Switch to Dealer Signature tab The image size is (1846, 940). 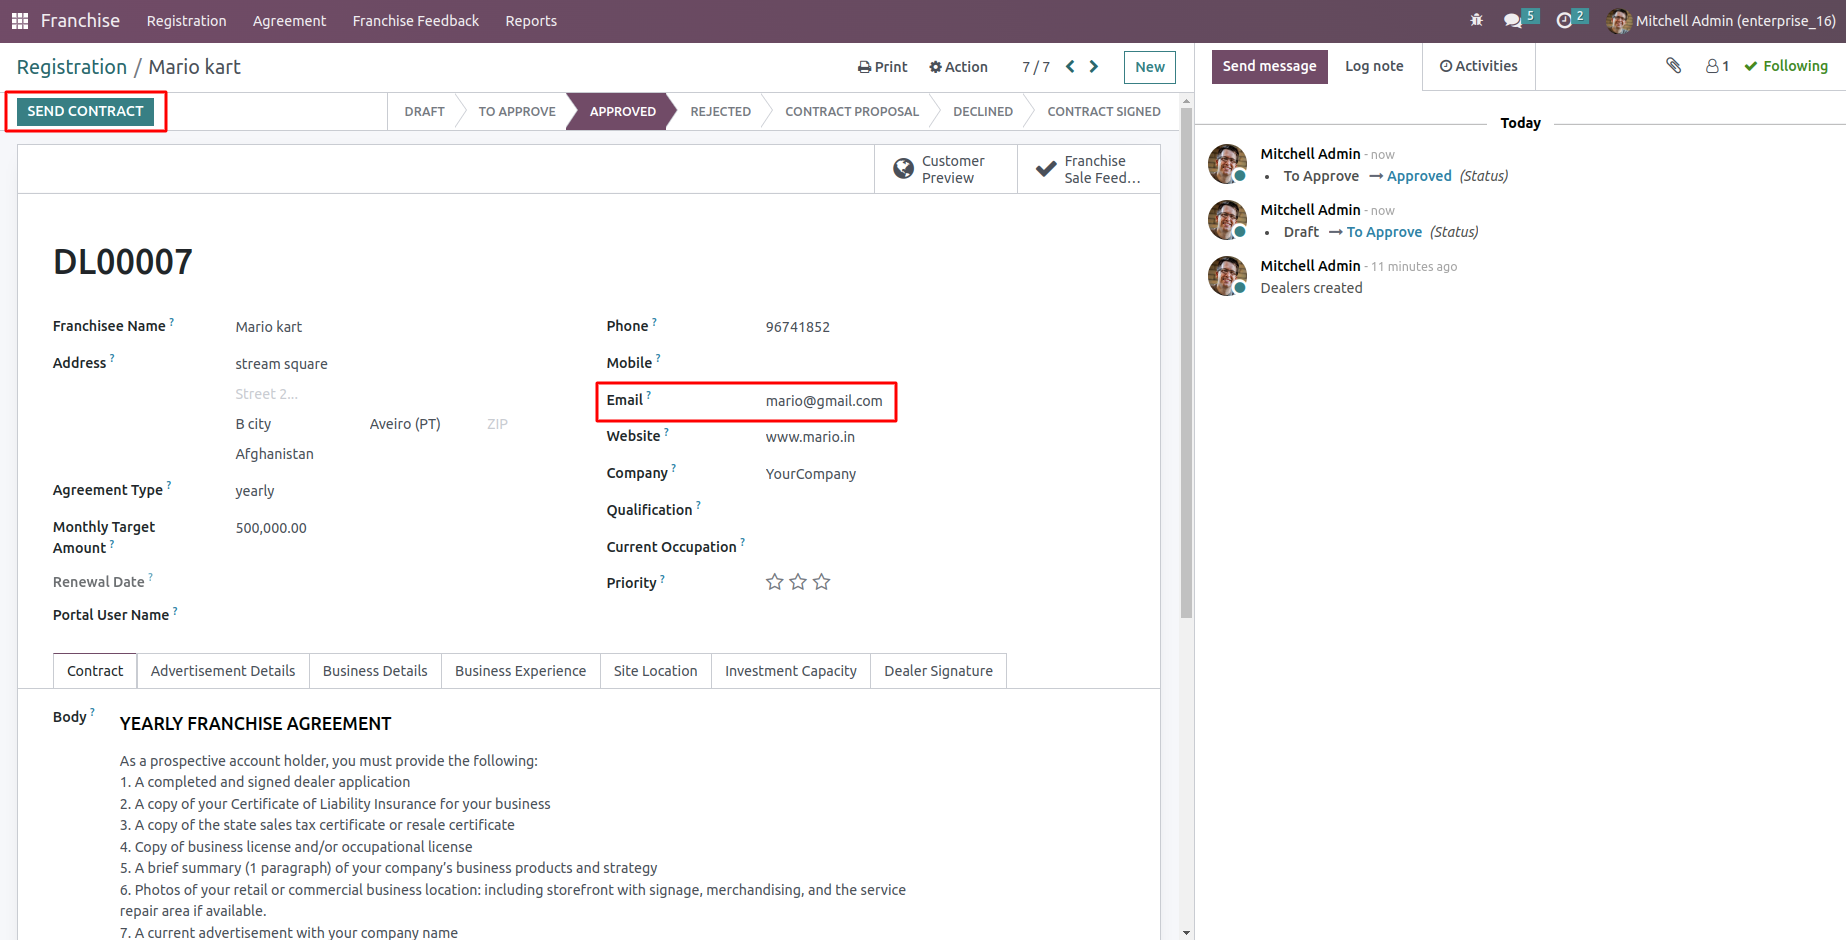pyautogui.click(x=938, y=671)
